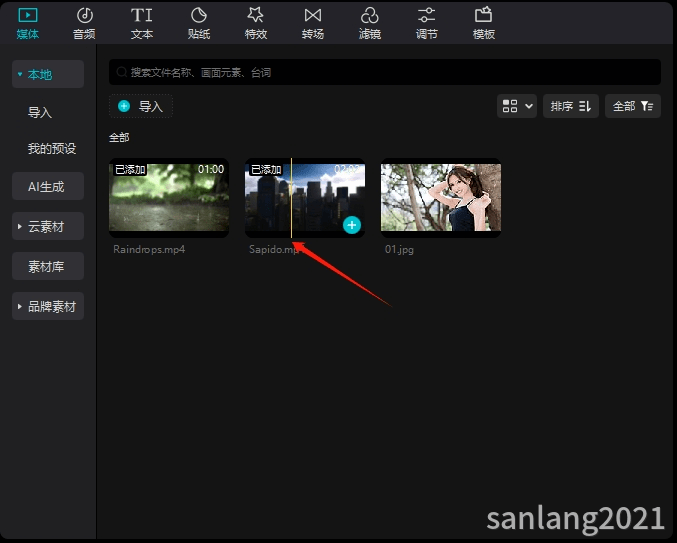The image size is (677, 543).
Task: Open the grid view mode dropdown
Action: [x=517, y=106]
